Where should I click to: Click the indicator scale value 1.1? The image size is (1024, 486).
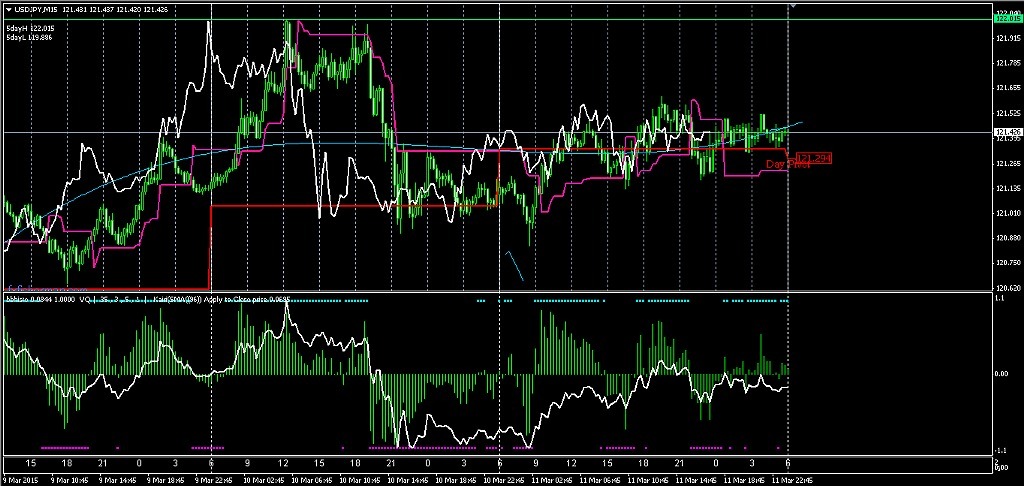click(999, 299)
